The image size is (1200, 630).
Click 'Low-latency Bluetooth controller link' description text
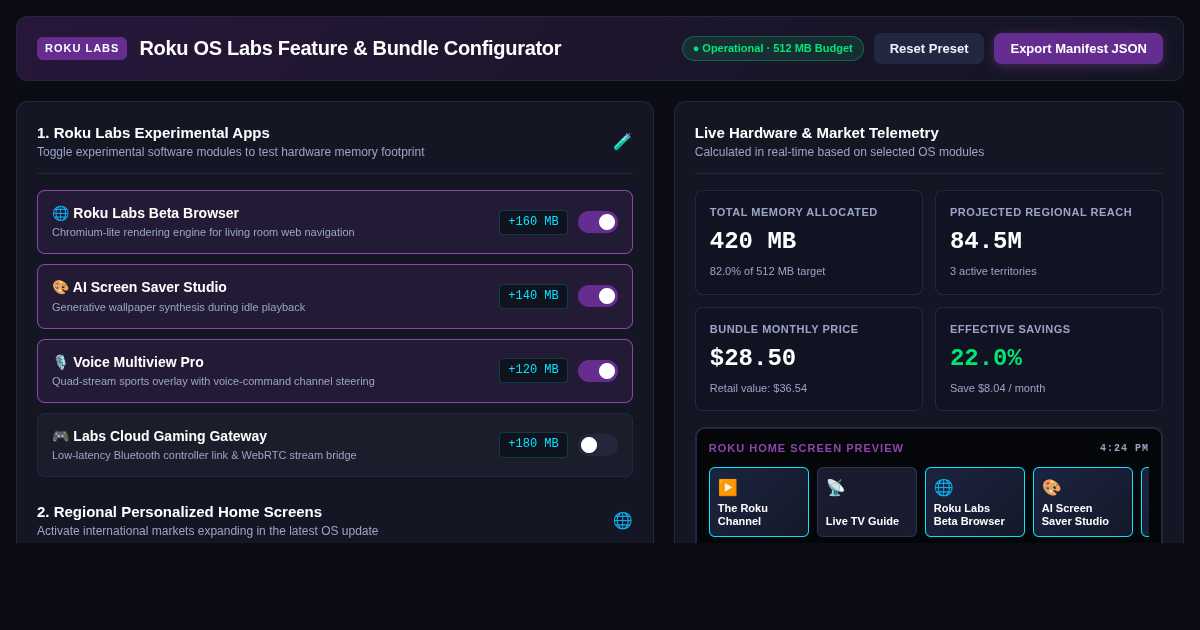pyautogui.click(x=204, y=455)
